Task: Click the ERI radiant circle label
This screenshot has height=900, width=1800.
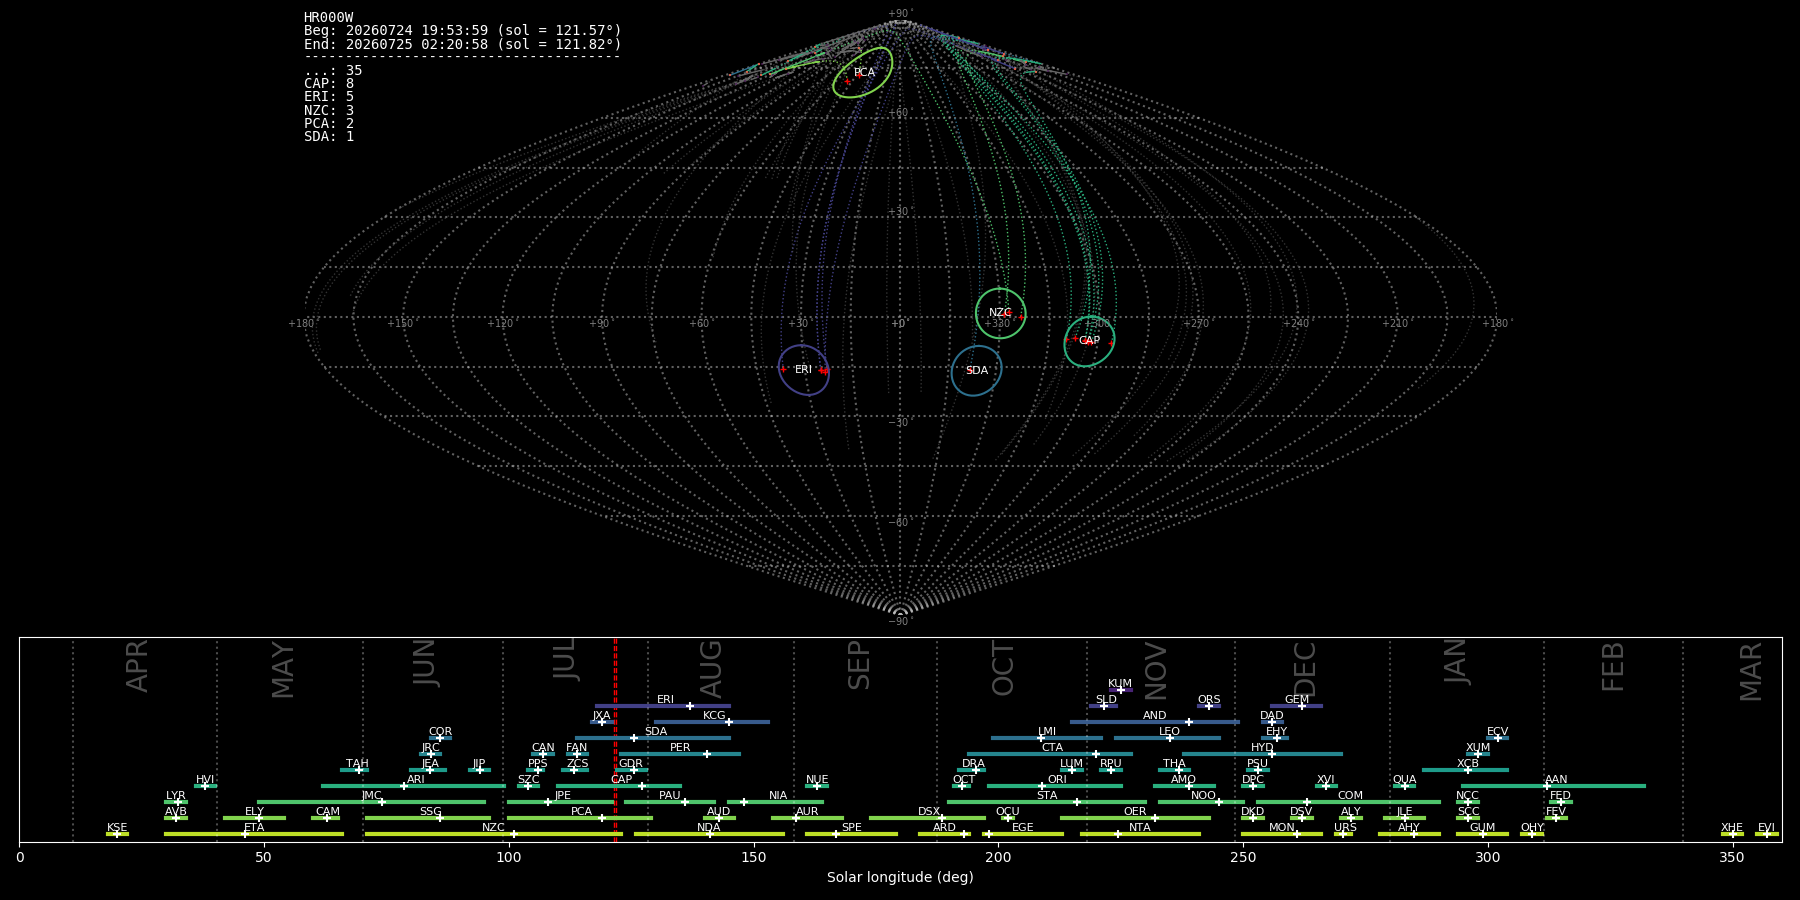Action: pos(804,370)
